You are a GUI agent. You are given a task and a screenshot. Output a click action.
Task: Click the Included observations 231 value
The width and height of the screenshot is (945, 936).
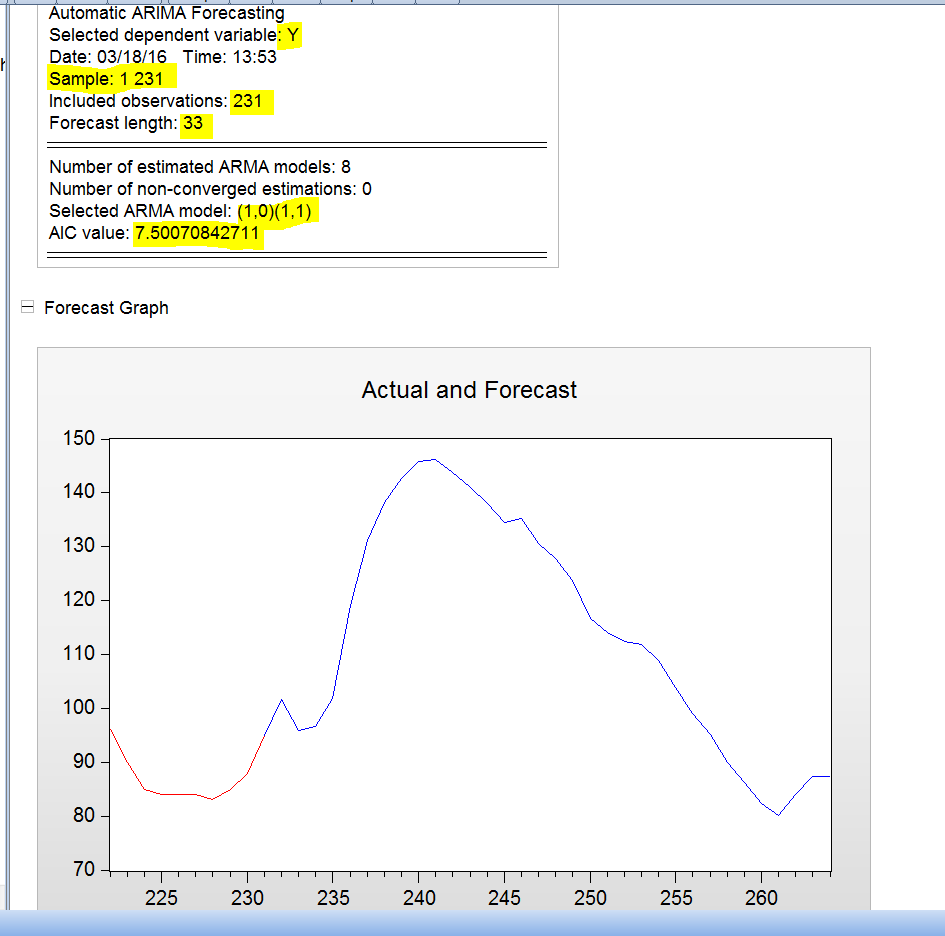coord(247,101)
